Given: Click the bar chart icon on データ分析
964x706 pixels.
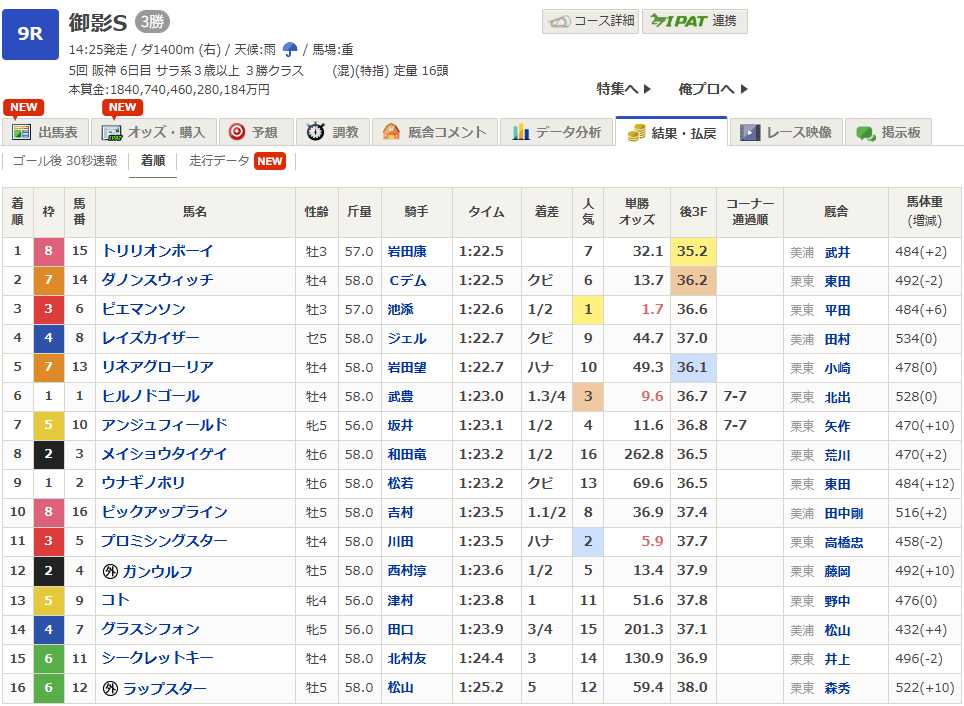Looking at the screenshot, I should click(520, 132).
